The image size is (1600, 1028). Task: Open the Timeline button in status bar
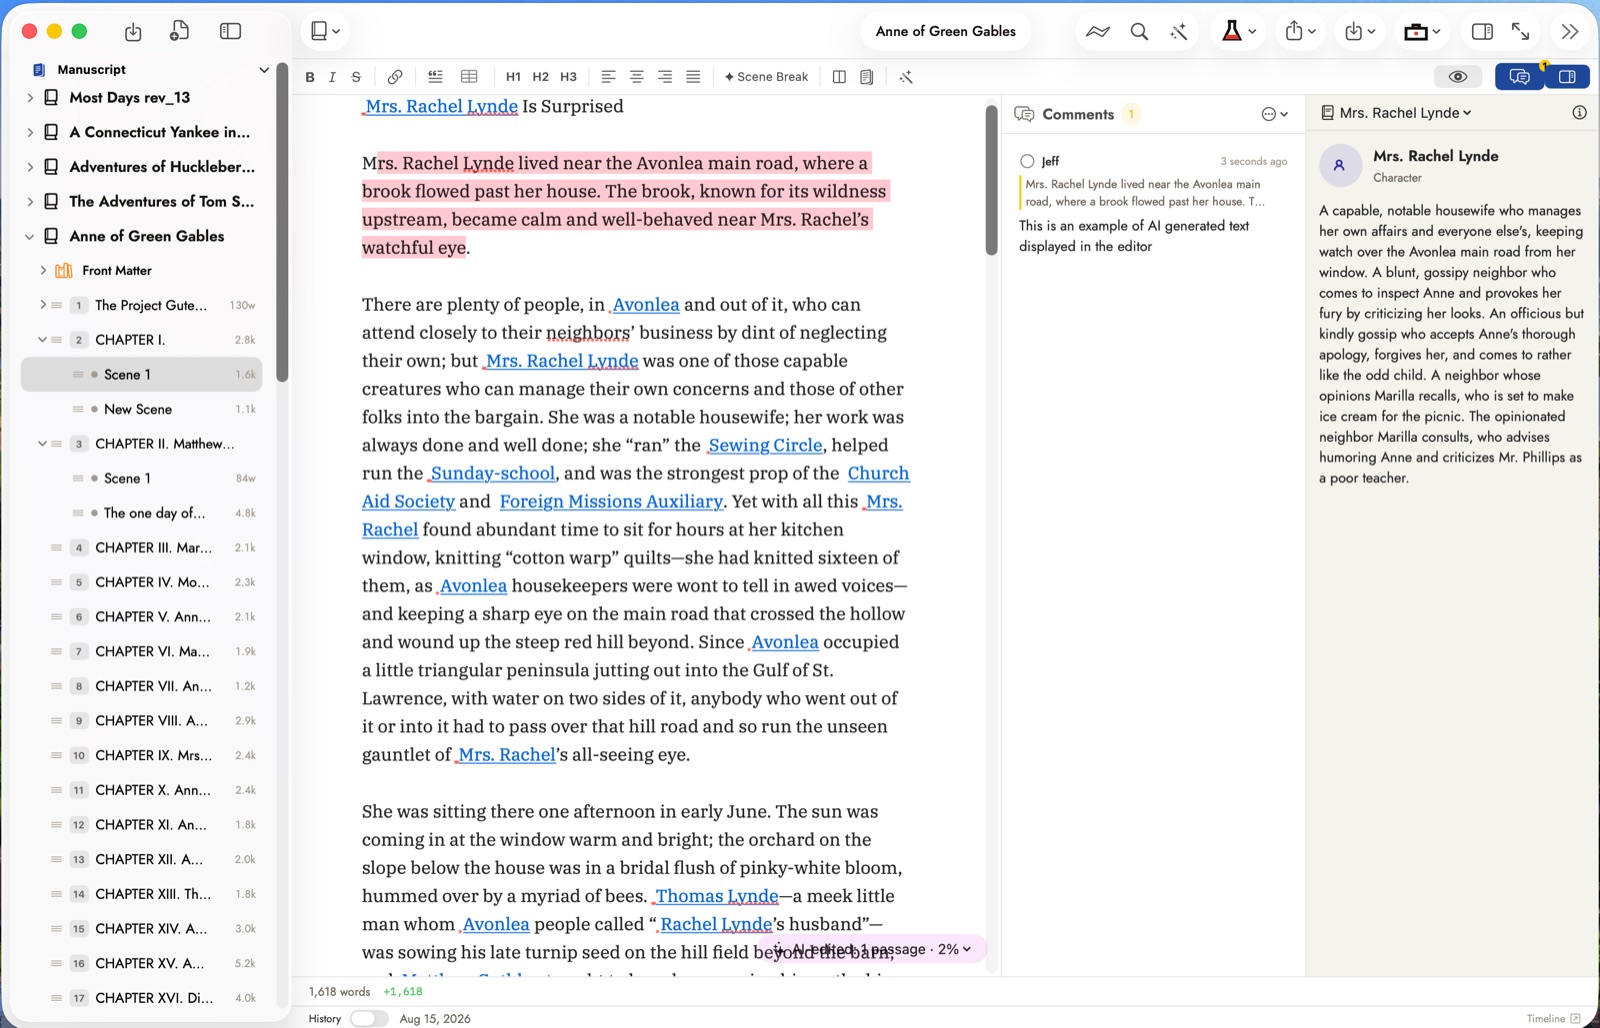click(x=1553, y=1019)
